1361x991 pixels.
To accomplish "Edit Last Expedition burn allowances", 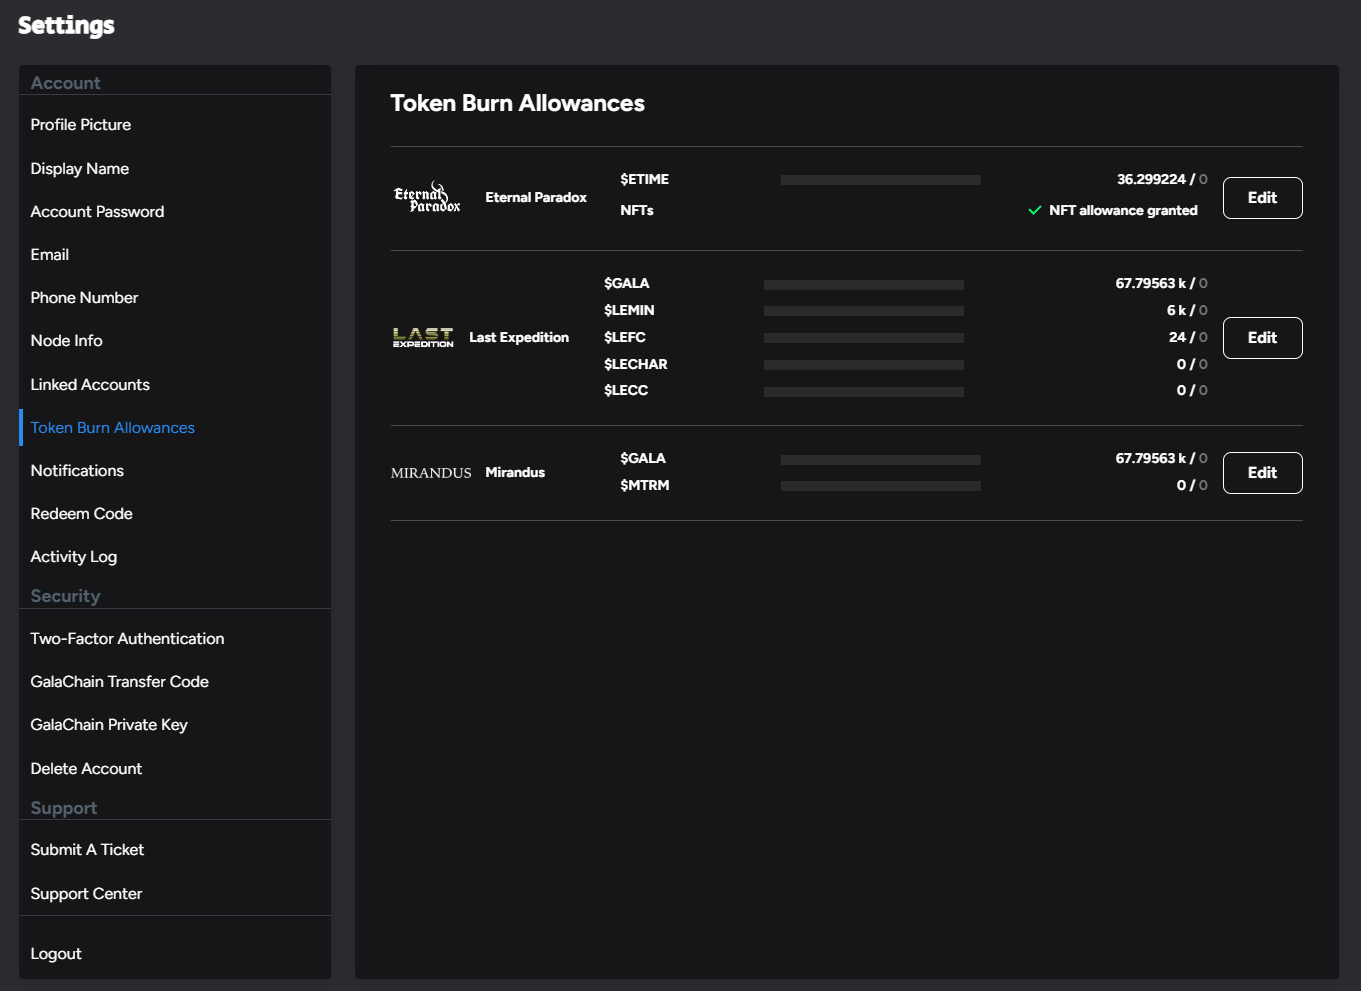I will click(1262, 338).
